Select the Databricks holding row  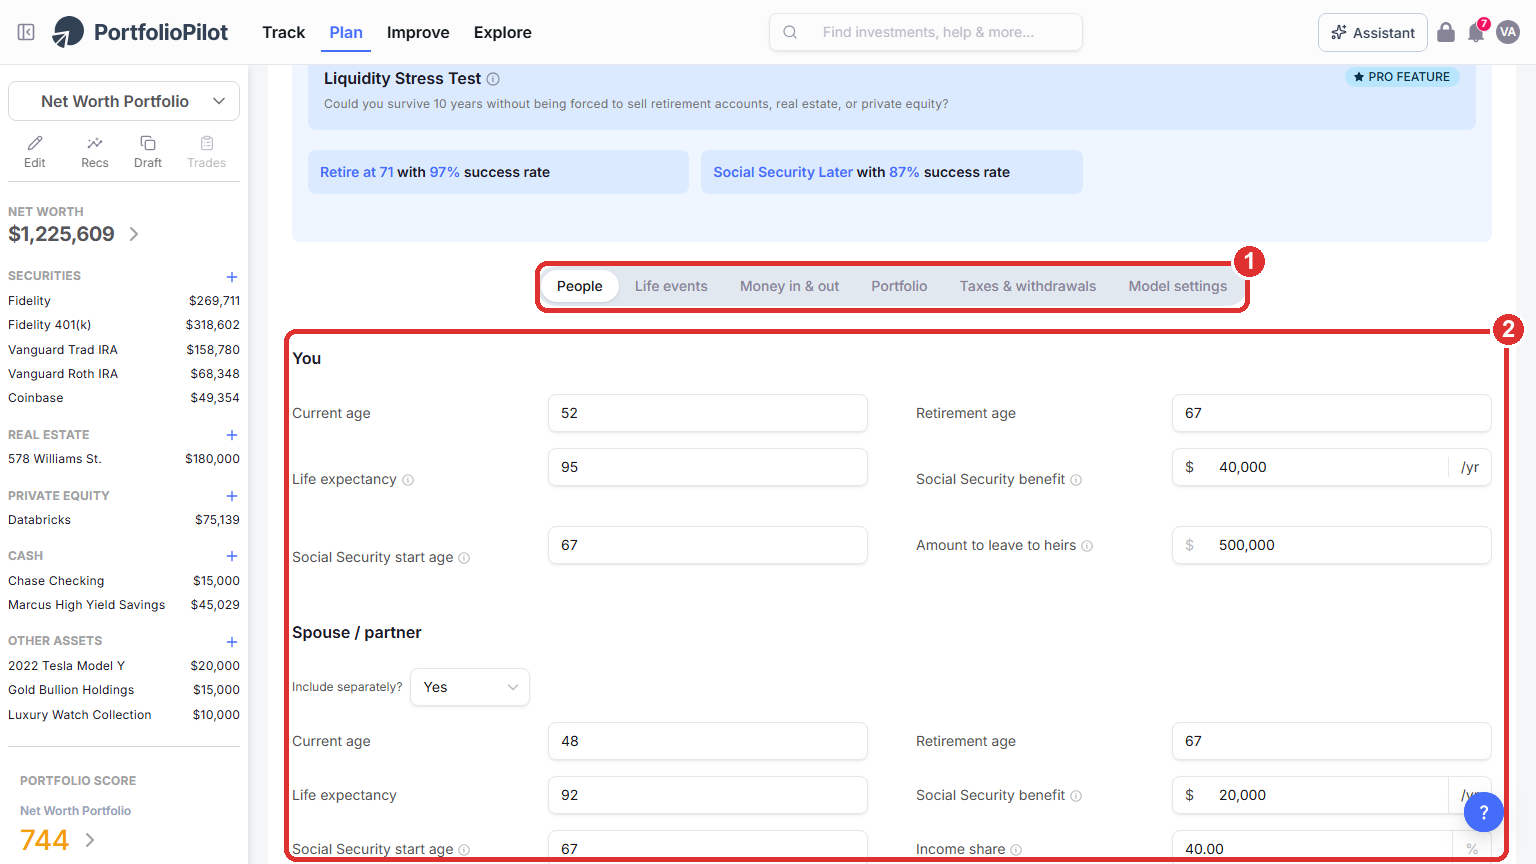[124, 520]
